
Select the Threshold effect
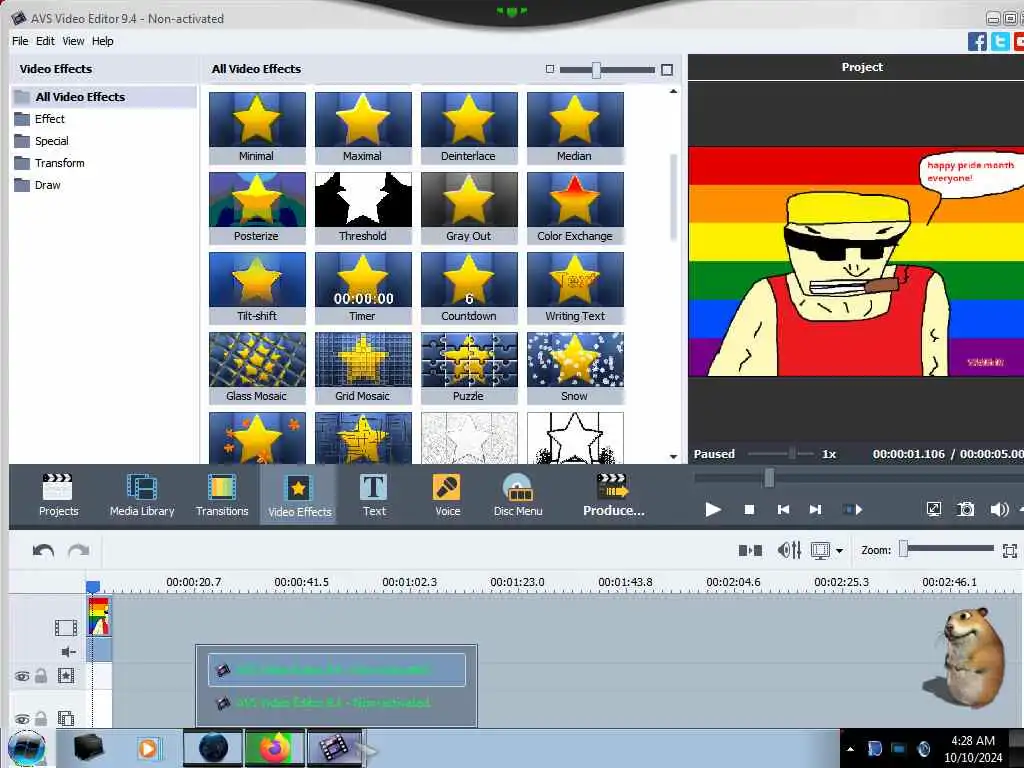(363, 208)
